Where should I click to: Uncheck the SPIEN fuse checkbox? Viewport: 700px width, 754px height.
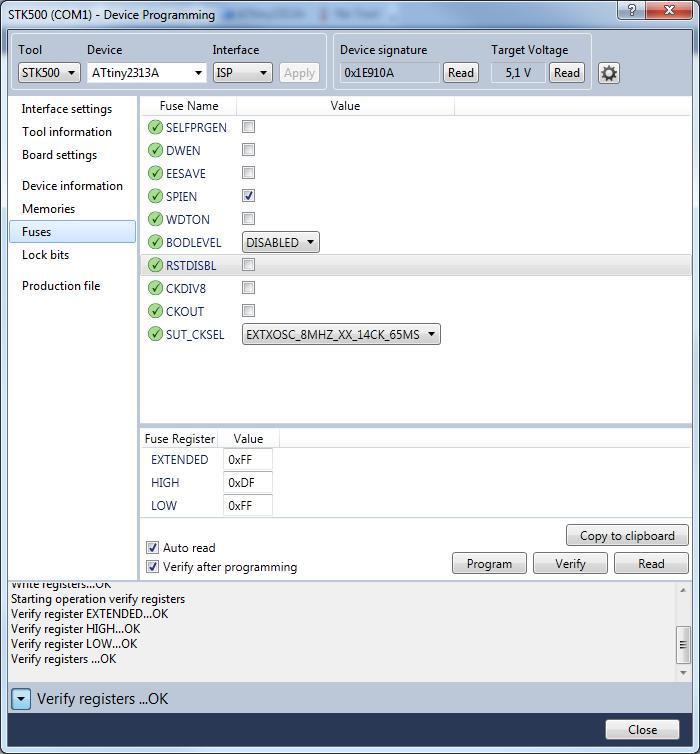(x=249, y=196)
